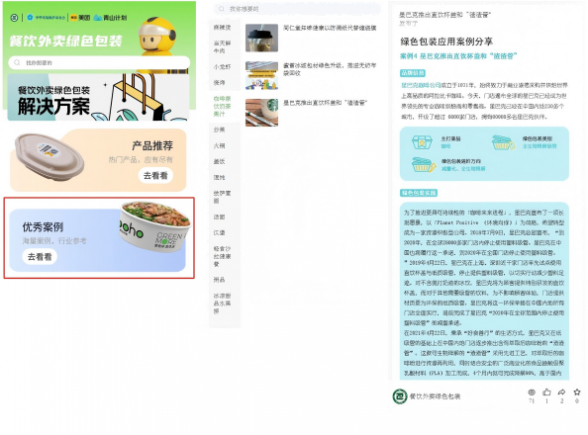Screen dimensions: 588x435
Task: Select the 火锅 category in sidebar
Action: [219, 146]
